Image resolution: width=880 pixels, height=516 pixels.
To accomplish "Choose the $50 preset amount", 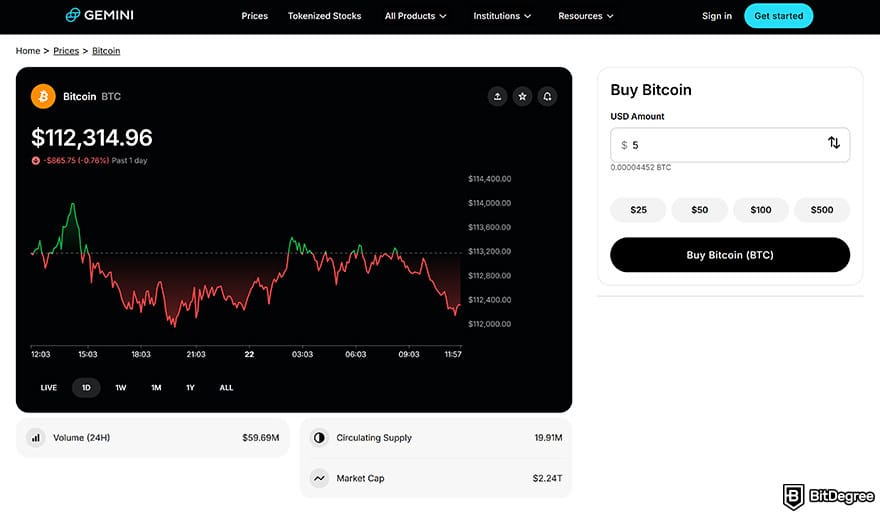I will tap(699, 210).
